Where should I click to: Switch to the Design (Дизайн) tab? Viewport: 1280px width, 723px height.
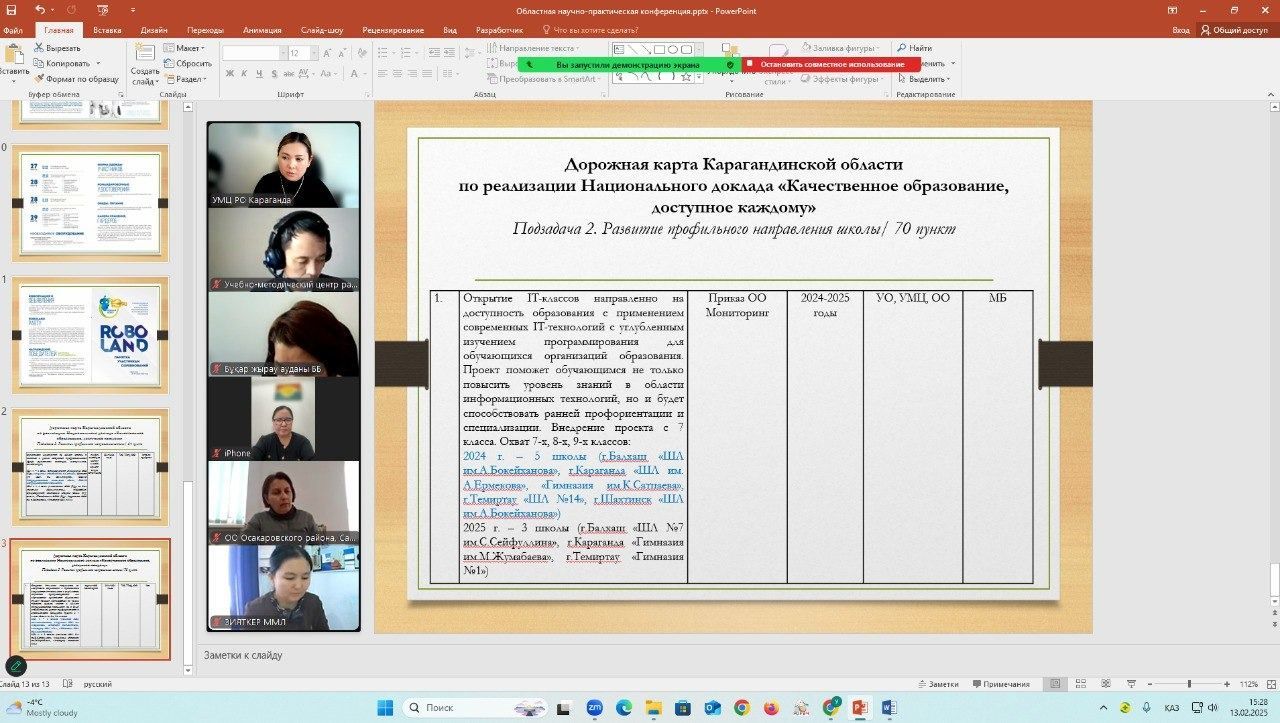pyautogui.click(x=154, y=30)
